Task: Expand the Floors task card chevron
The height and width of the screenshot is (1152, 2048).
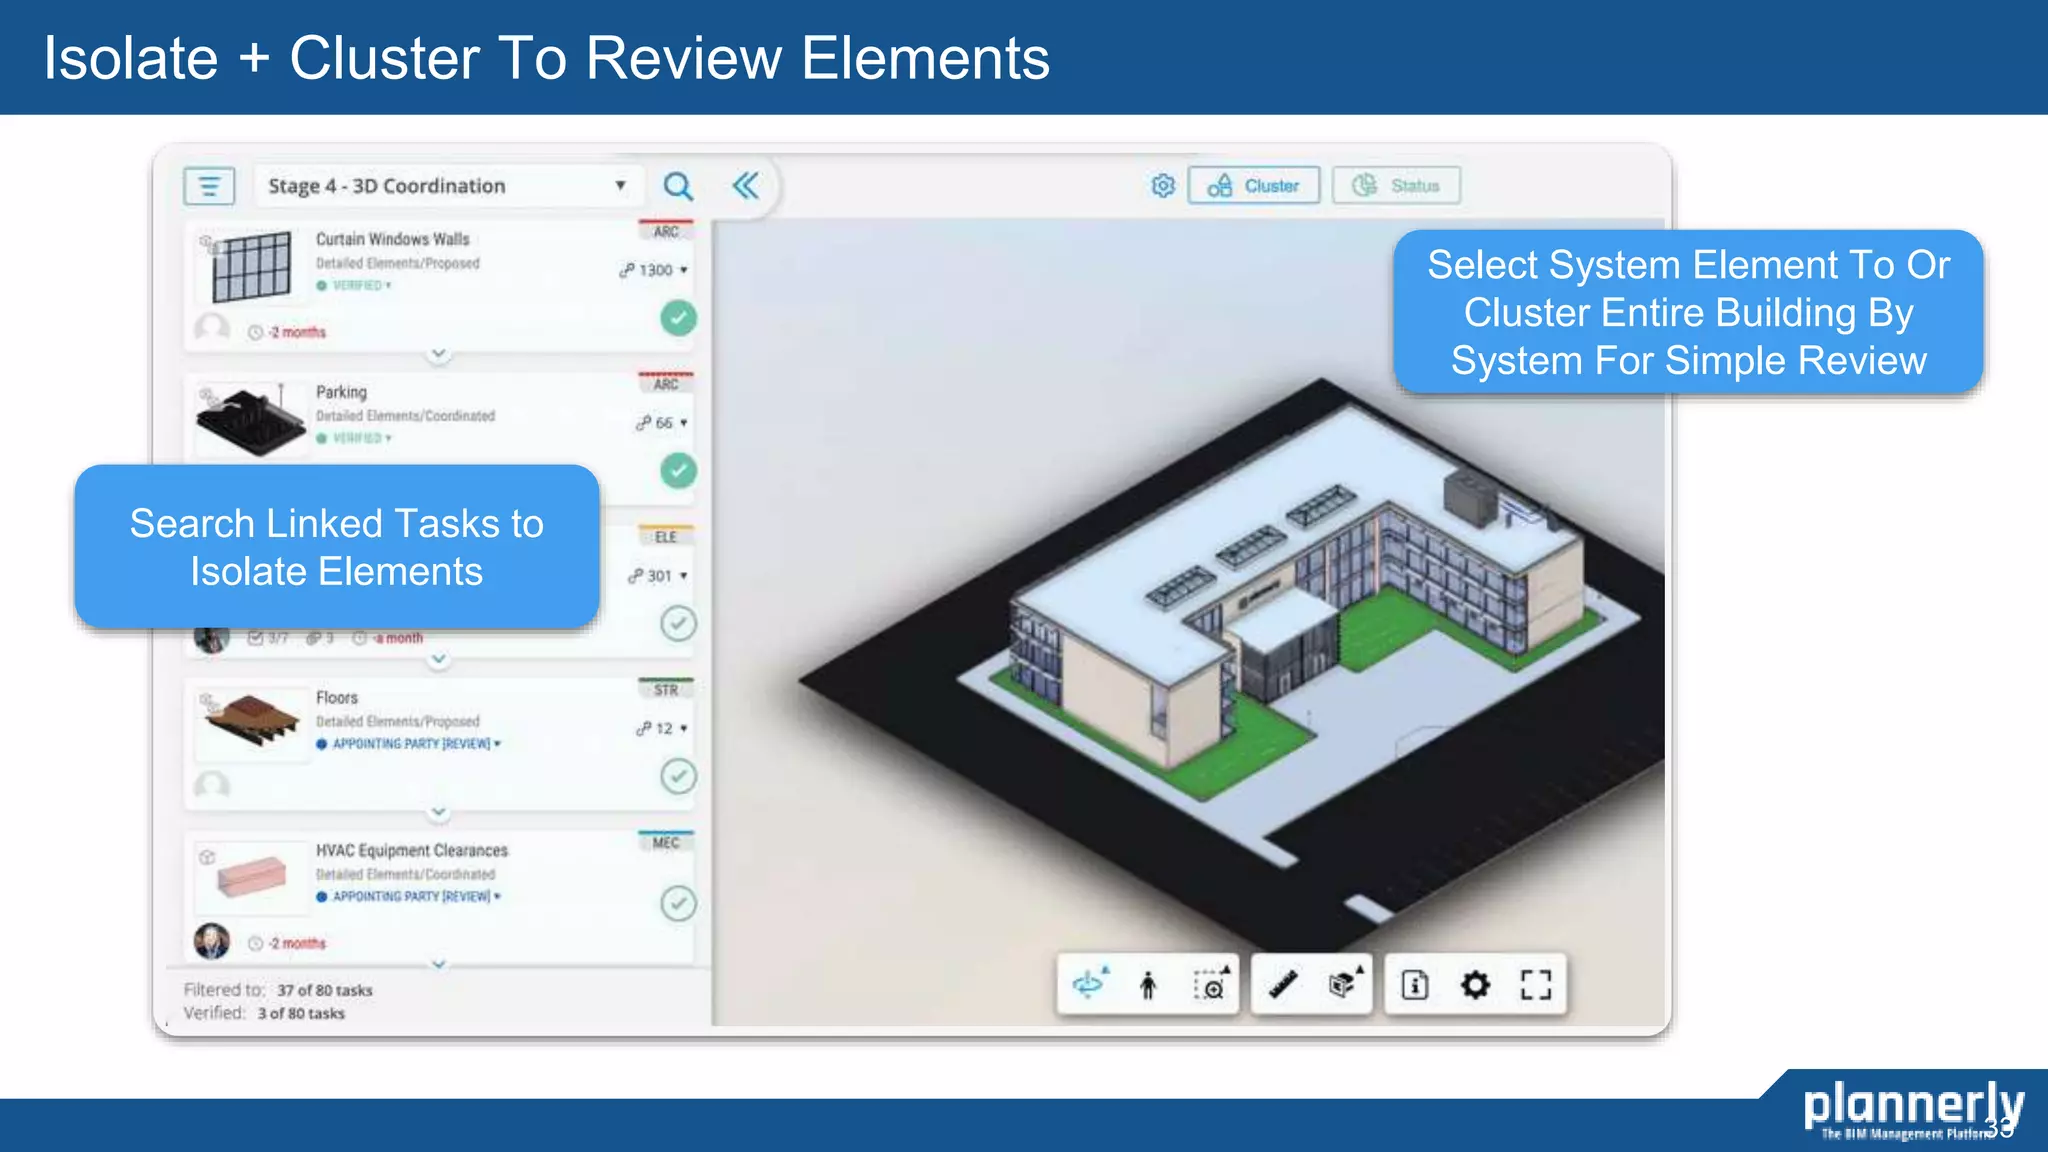Action: pyautogui.click(x=439, y=812)
